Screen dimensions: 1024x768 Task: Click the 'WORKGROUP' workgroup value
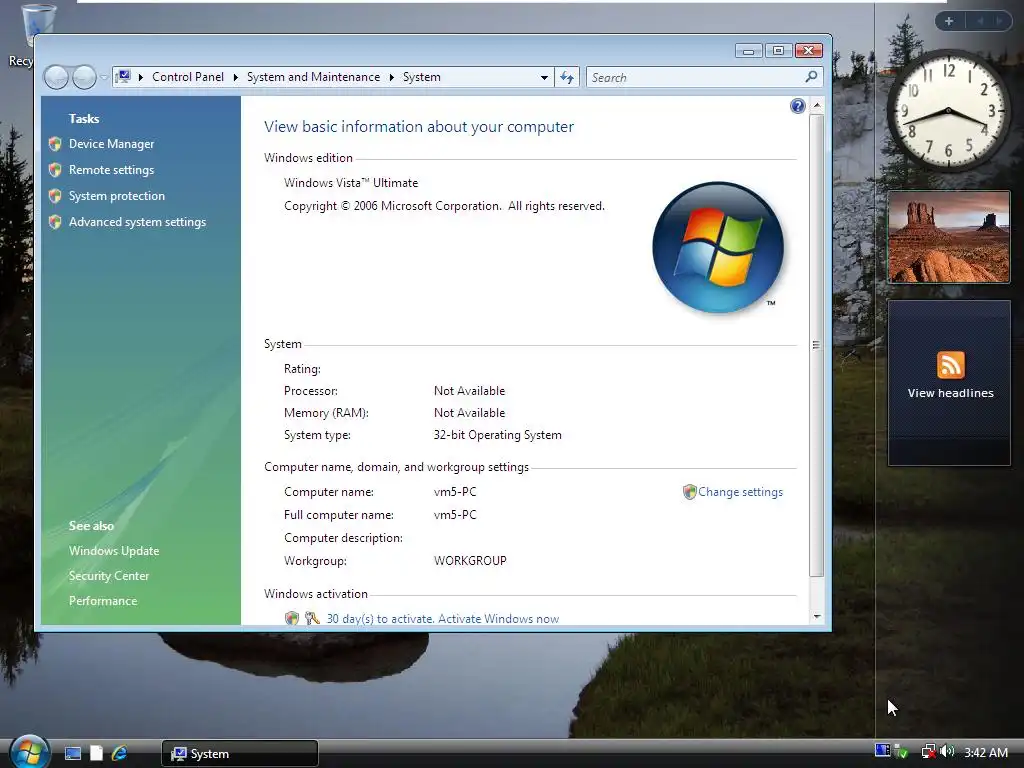pos(470,560)
